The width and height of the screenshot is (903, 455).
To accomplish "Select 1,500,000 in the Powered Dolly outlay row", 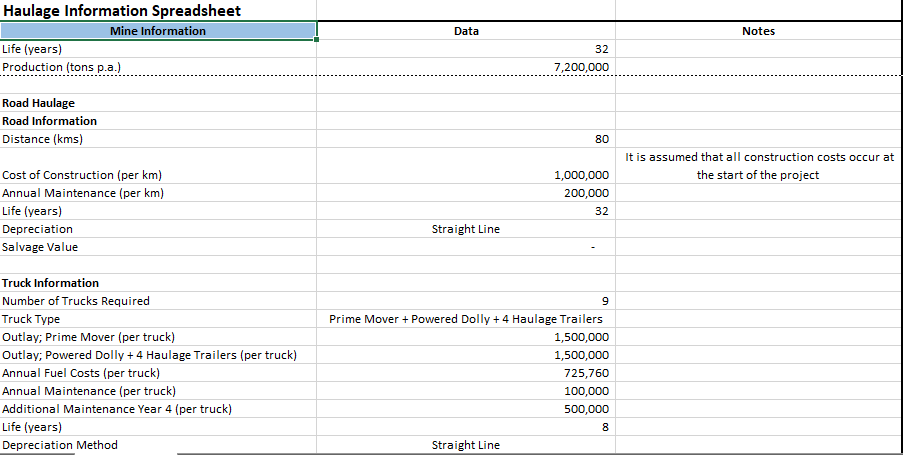I will click(x=581, y=355).
